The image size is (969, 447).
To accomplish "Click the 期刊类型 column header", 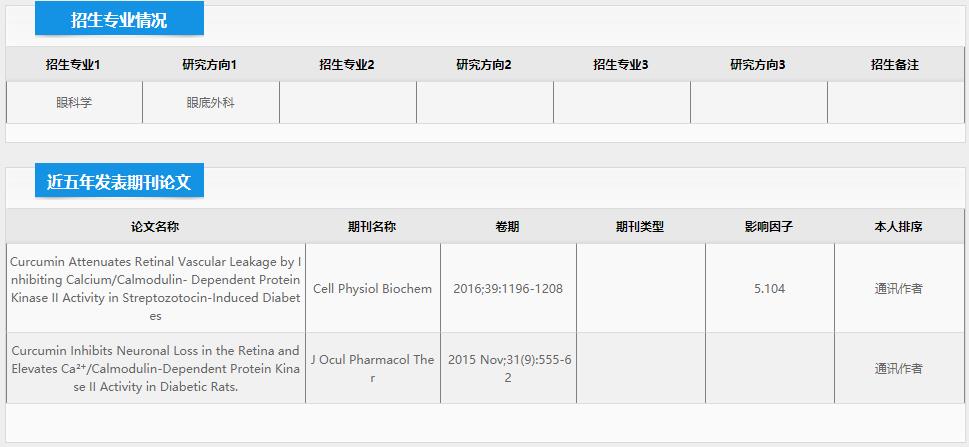I will click(x=640, y=227).
